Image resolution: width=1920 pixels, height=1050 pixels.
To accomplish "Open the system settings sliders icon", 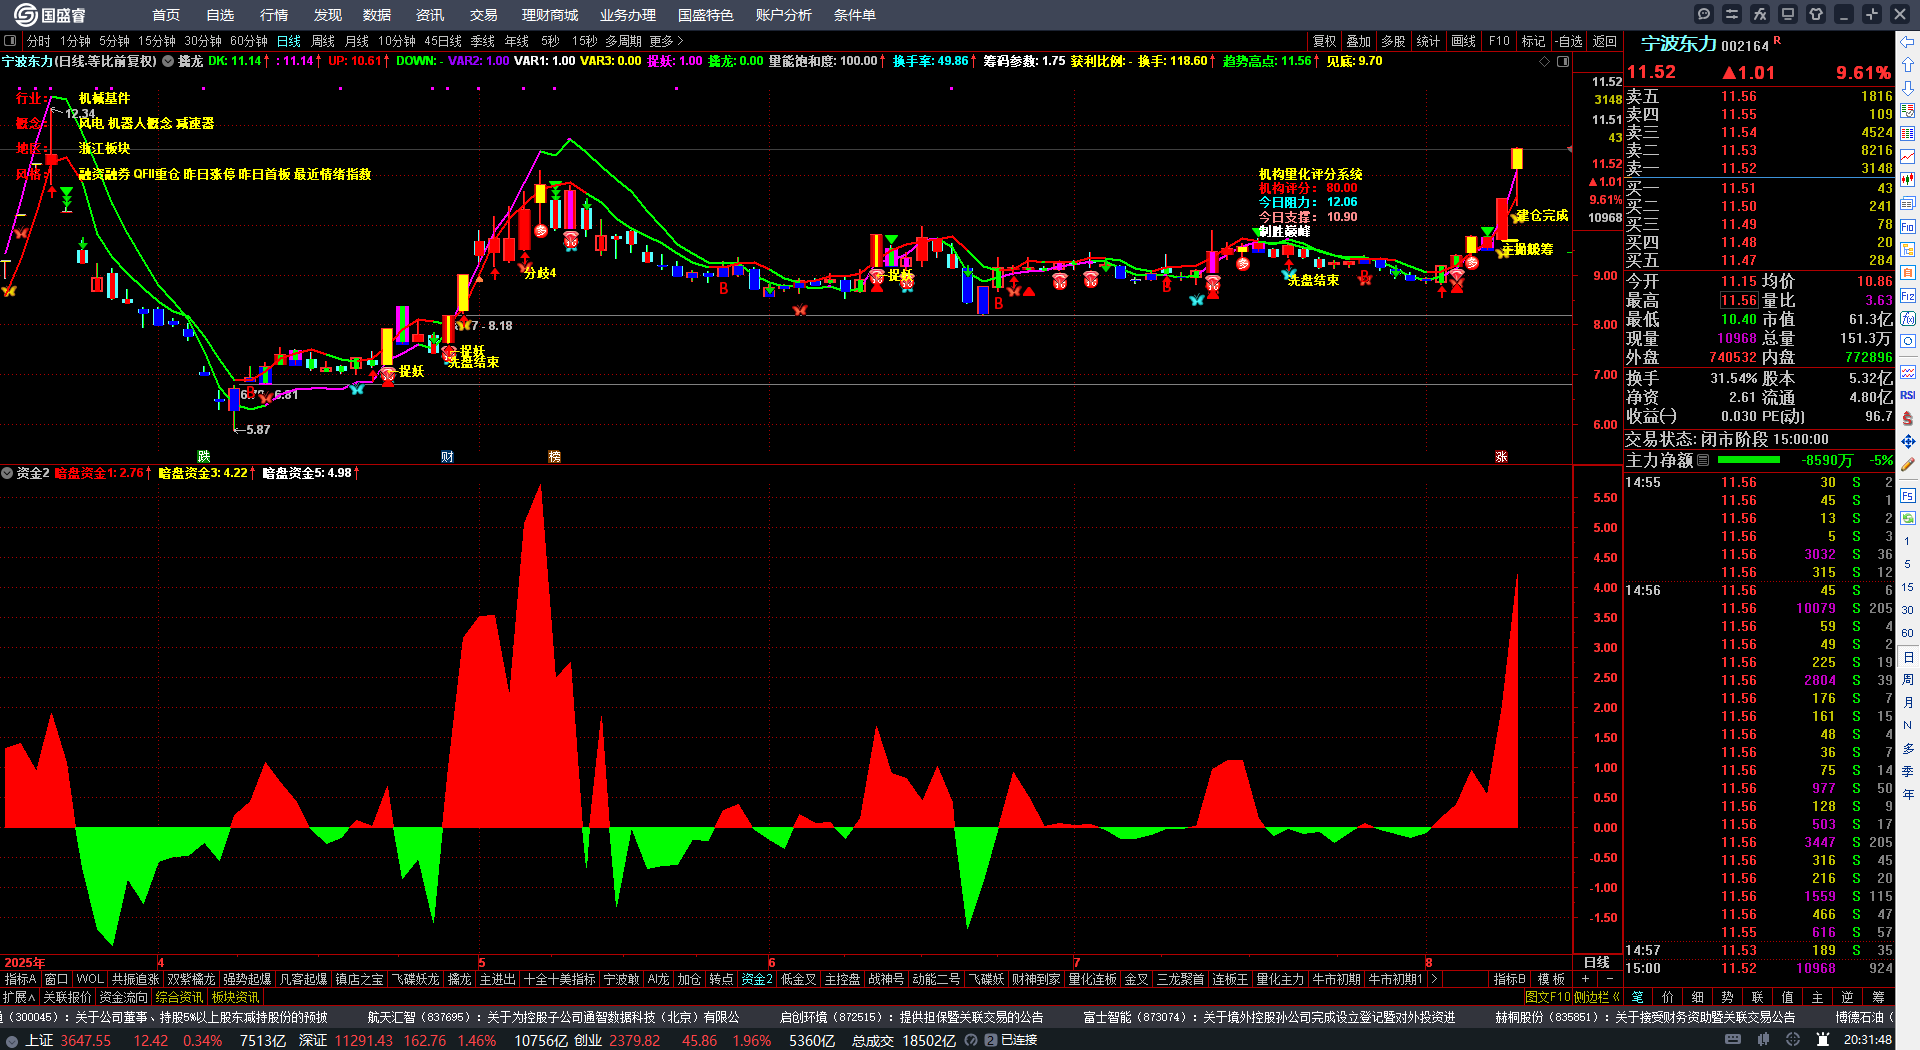I will coord(1732,14).
